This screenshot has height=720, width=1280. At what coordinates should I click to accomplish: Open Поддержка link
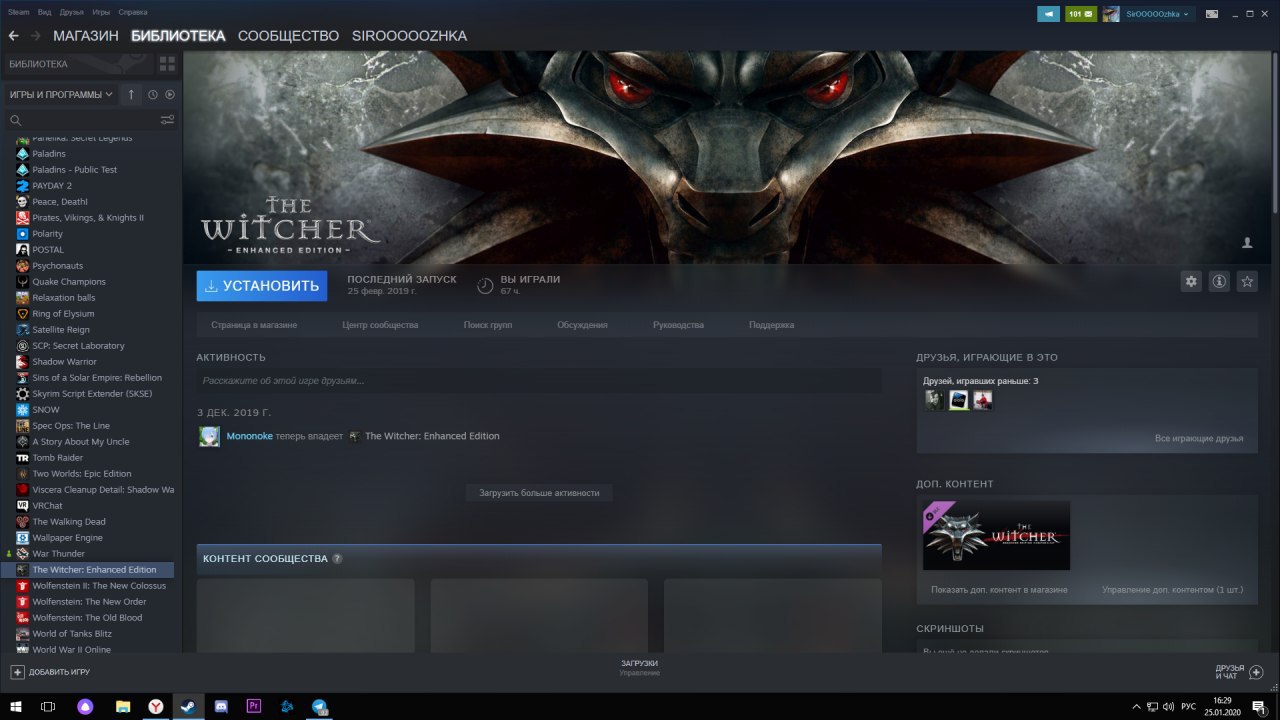(x=771, y=325)
